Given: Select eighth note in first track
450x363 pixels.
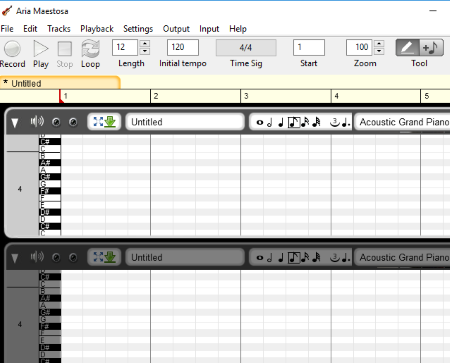Looking at the screenshot, I should pos(294,122).
